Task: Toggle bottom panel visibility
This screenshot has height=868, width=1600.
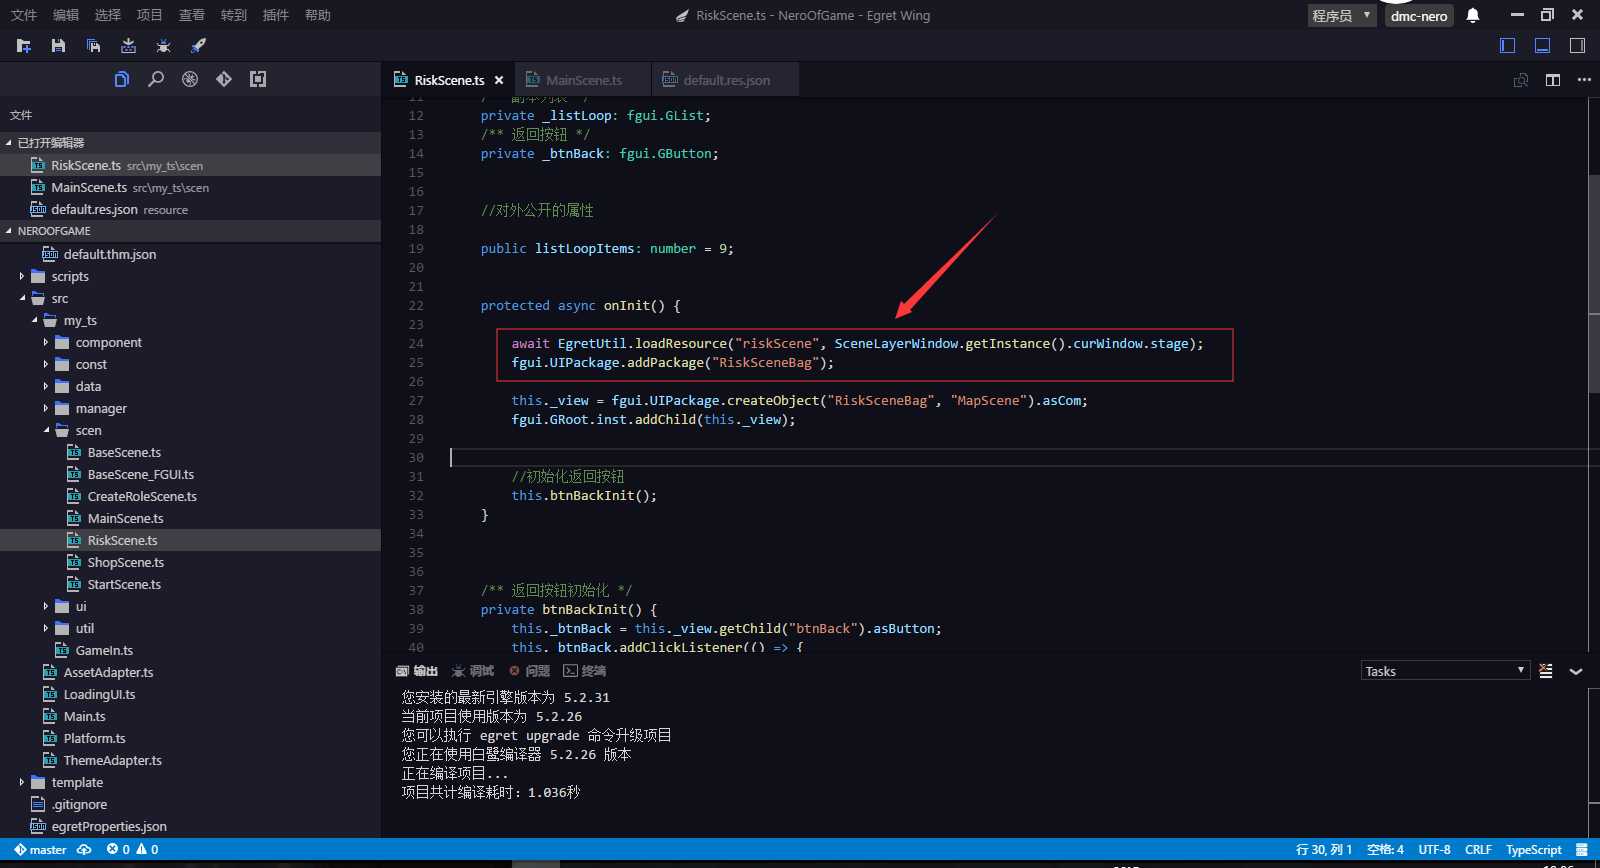Action: click(1543, 45)
